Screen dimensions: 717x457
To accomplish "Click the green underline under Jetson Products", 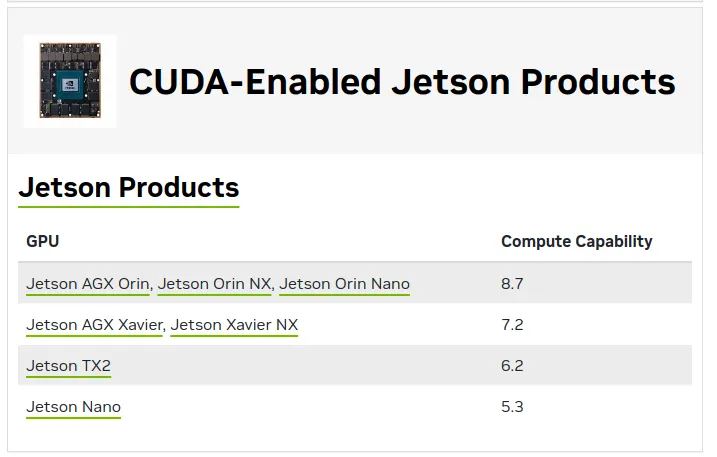I will (129, 207).
